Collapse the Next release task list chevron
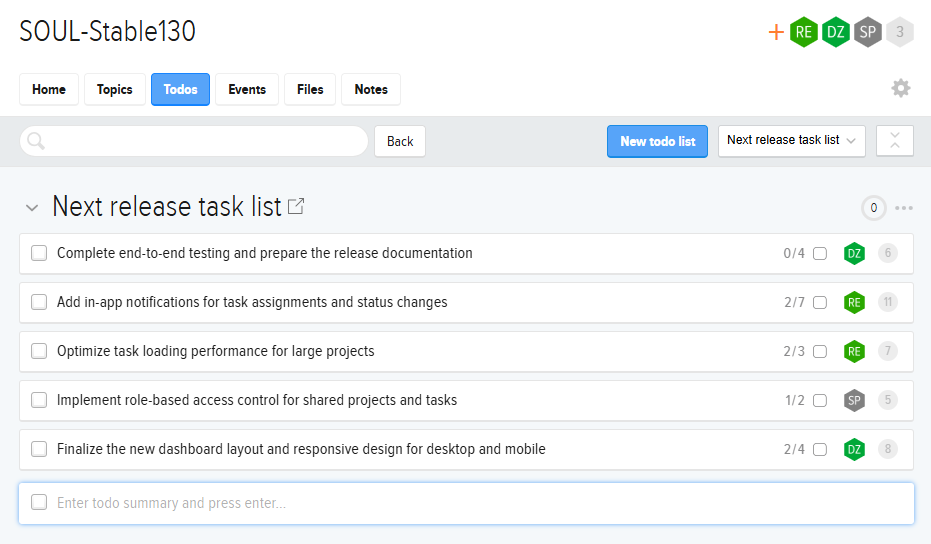931x544 pixels. 32,208
